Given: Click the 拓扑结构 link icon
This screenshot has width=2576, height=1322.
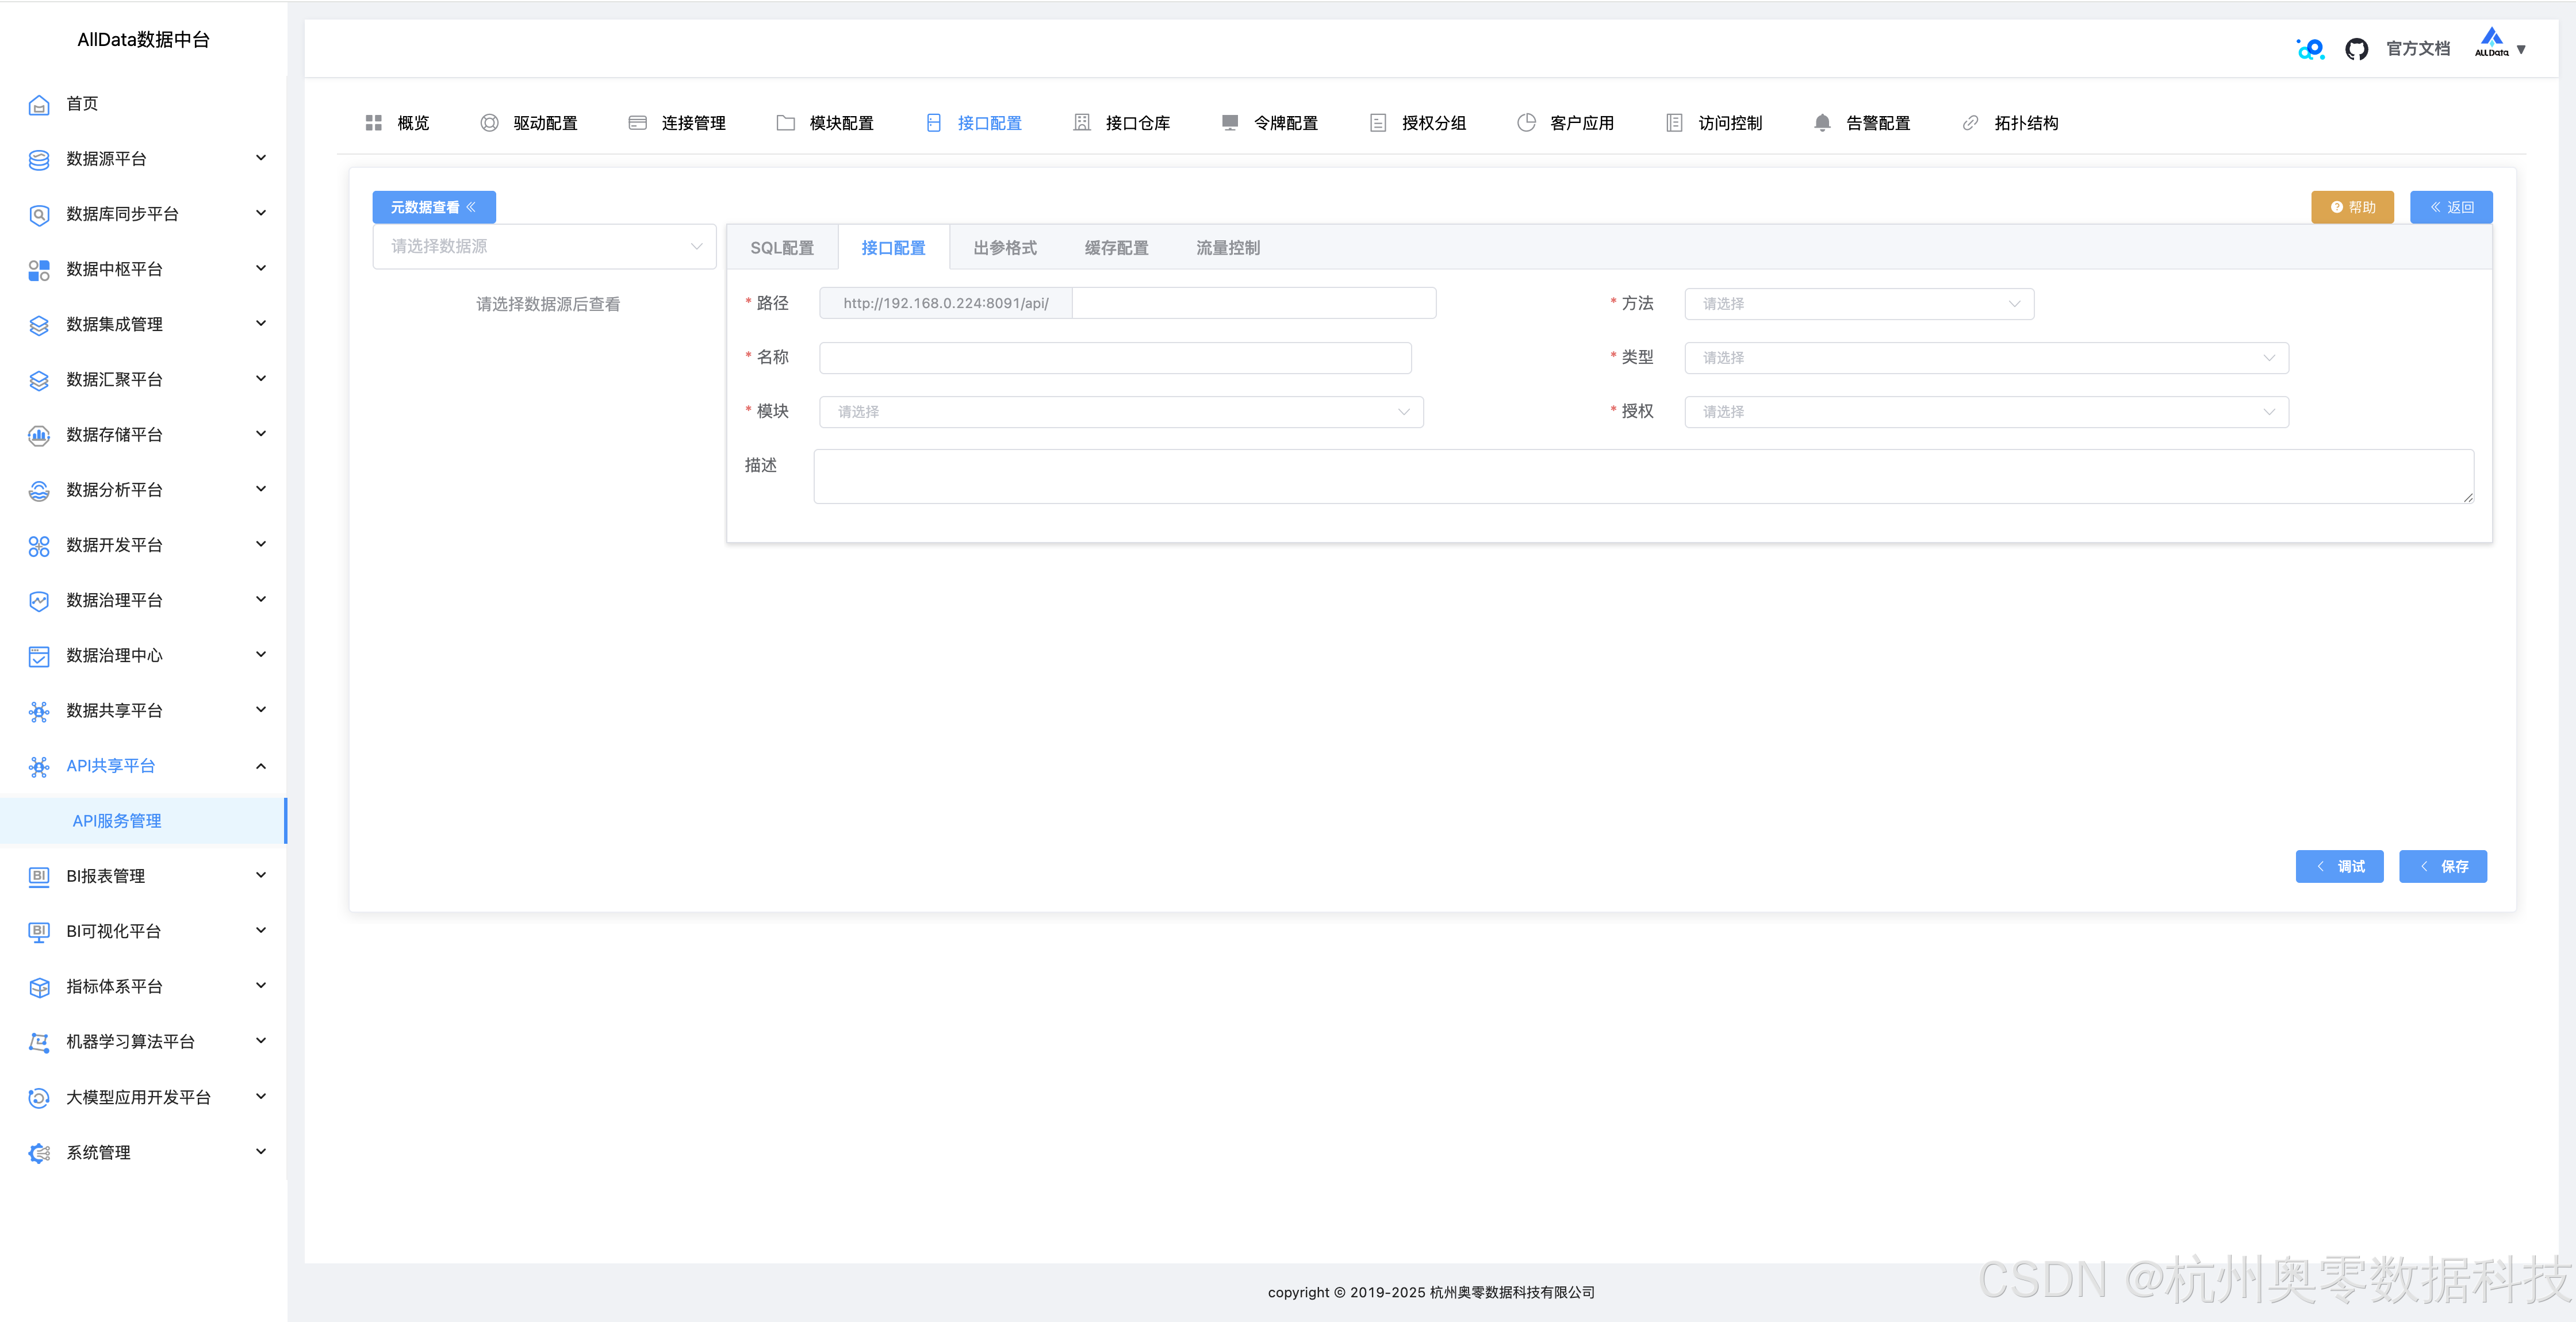Looking at the screenshot, I should pos(1970,123).
